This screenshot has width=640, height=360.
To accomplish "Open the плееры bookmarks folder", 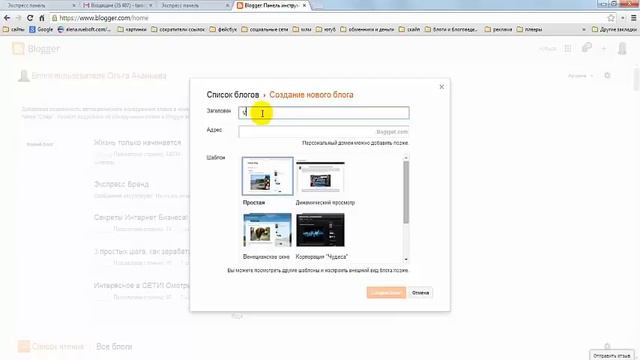I will (x=529, y=29).
